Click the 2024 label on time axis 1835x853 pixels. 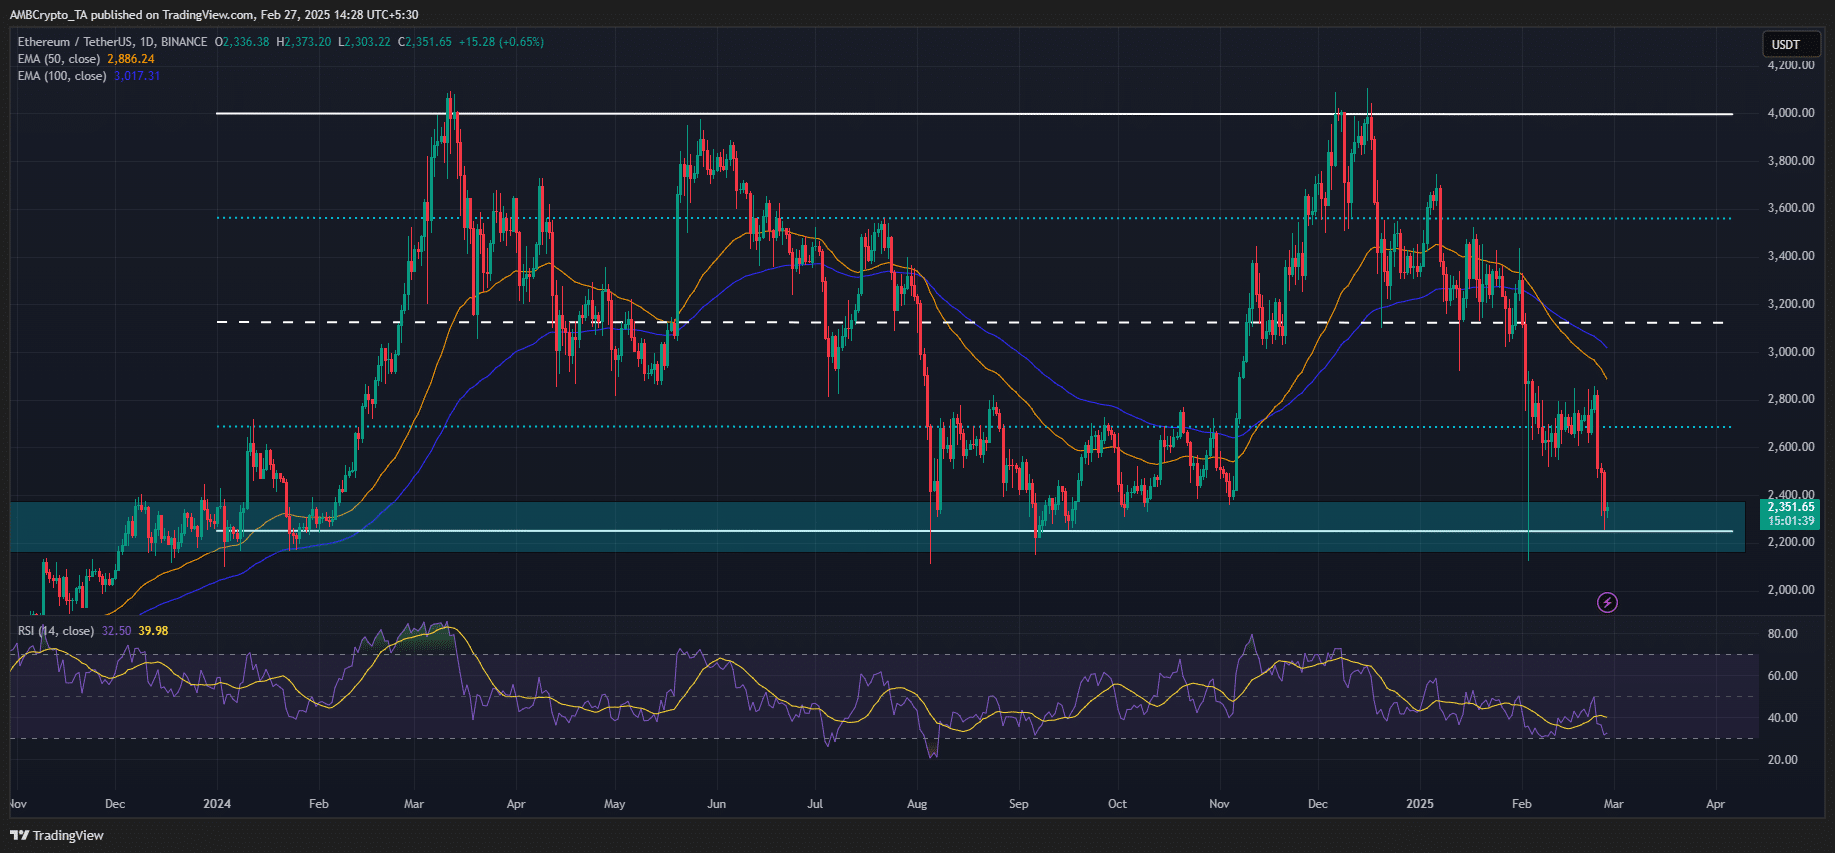coord(217,804)
